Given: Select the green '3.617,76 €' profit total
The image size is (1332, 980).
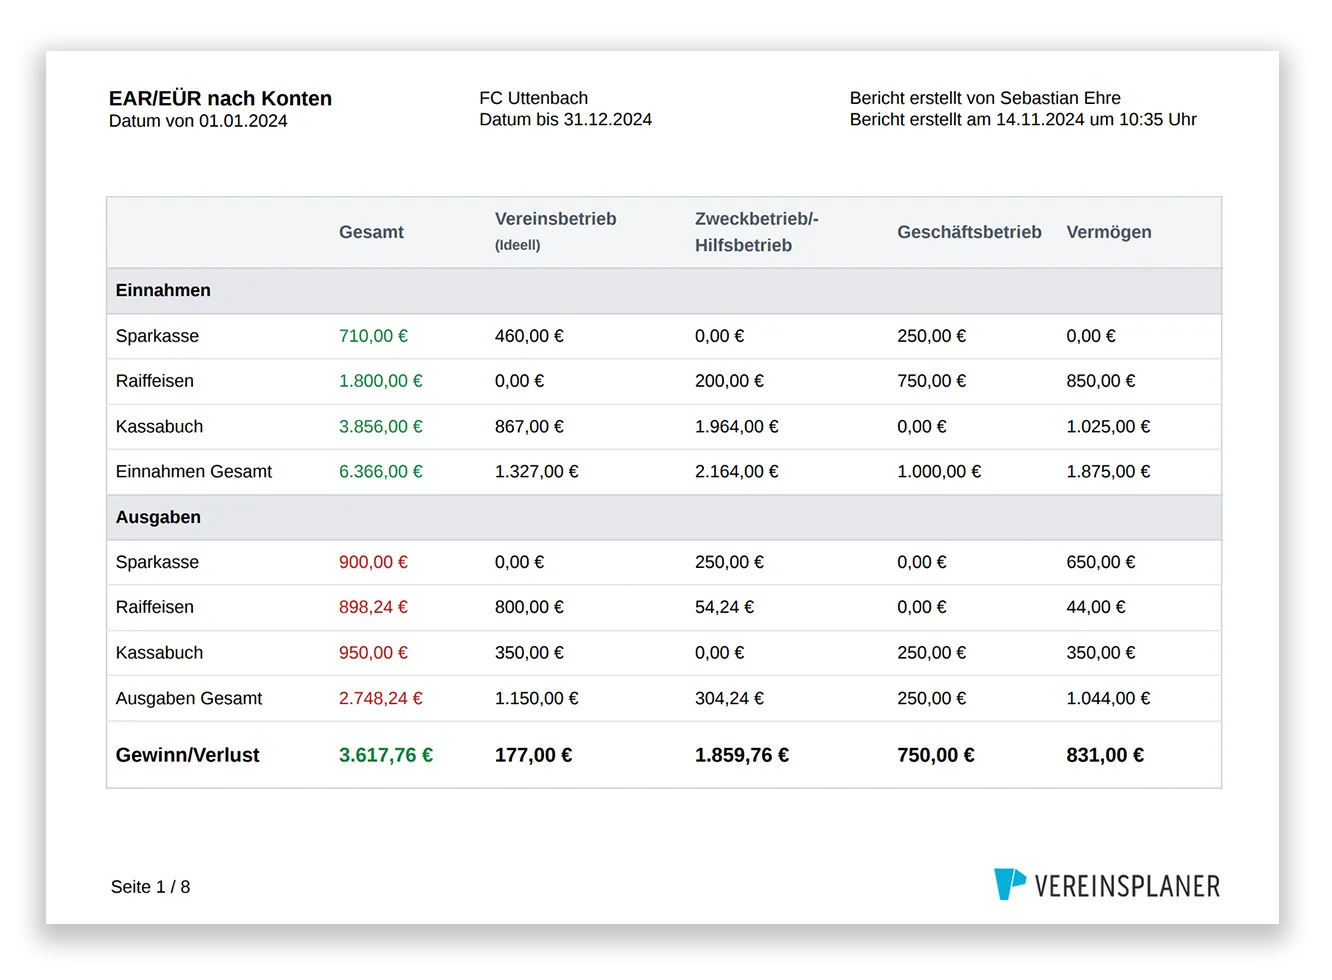Looking at the screenshot, I should (x=386, y=755).
